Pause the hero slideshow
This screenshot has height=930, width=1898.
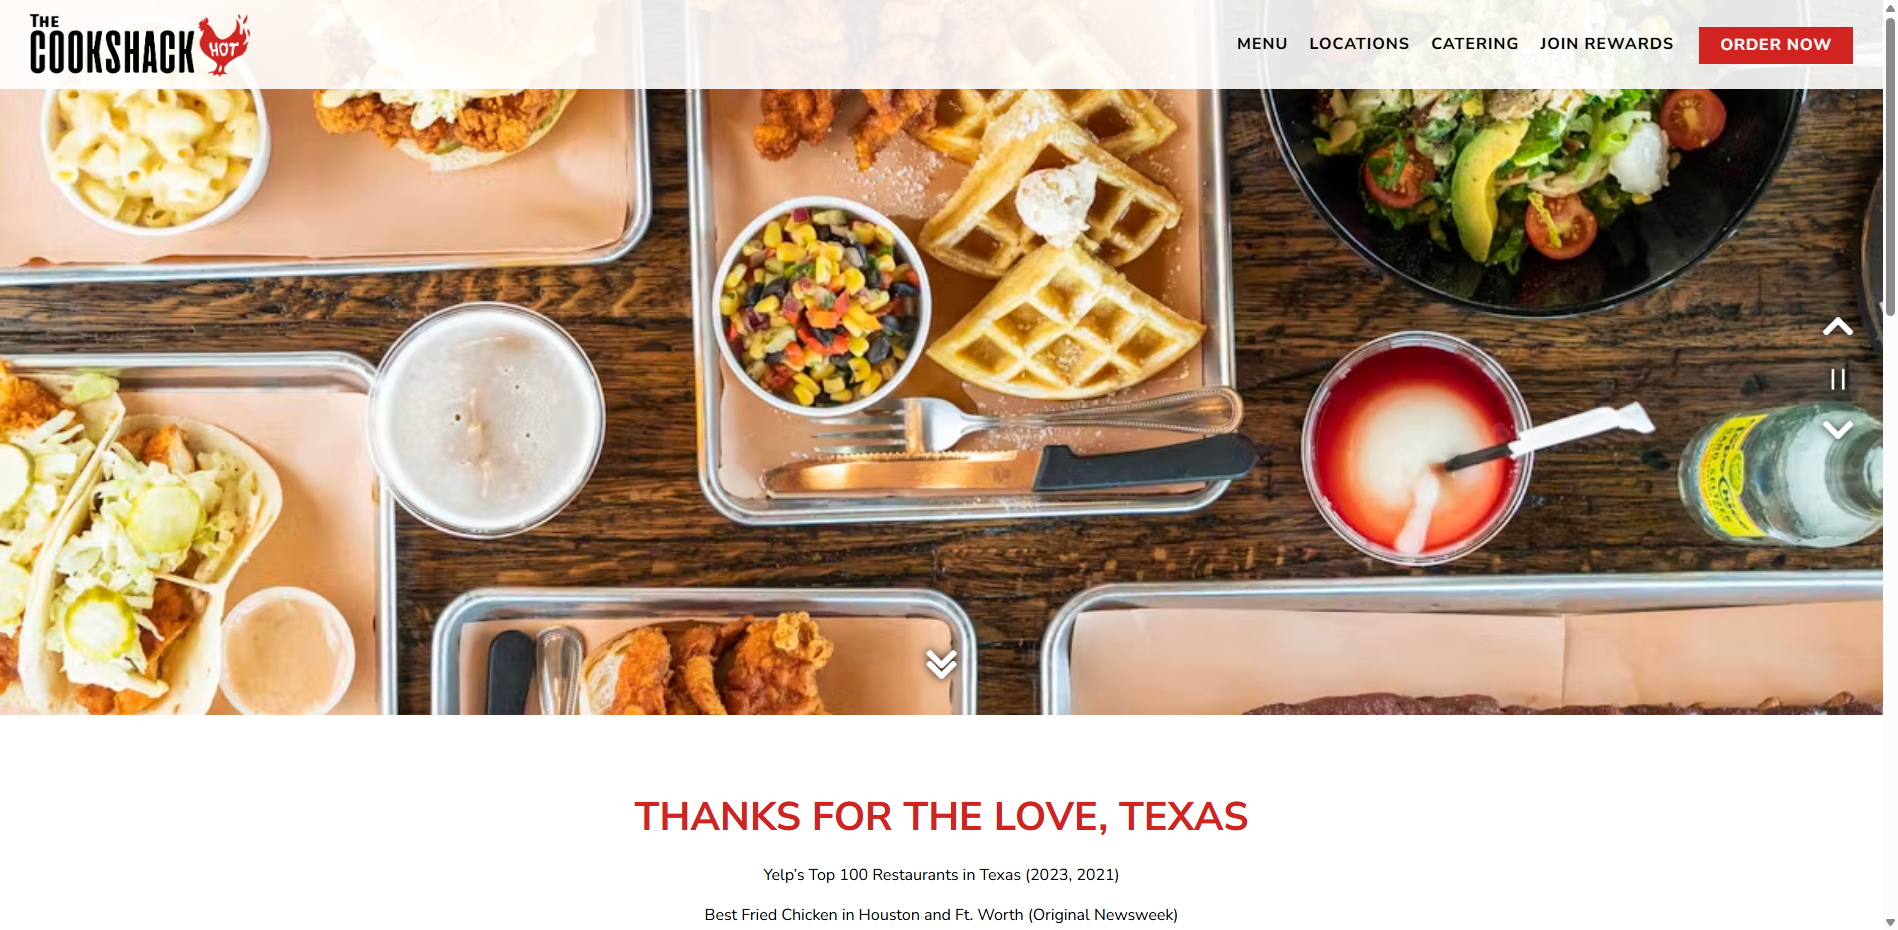pos(1837,379)
